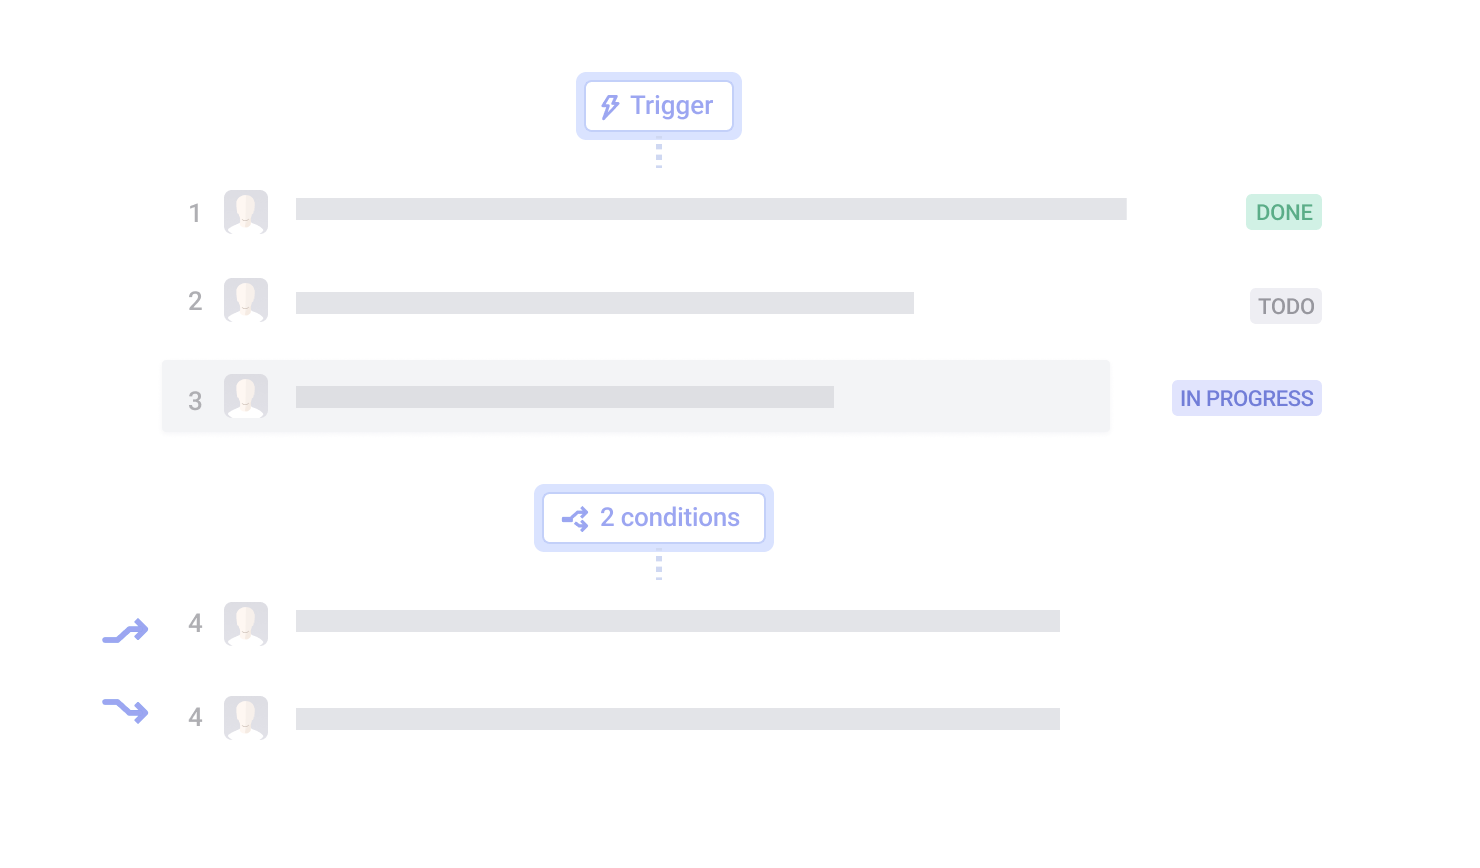The height and width of the screenshot is (868, 1480).
Task: Select the avatar on row 2
Action: coord(246,300)
